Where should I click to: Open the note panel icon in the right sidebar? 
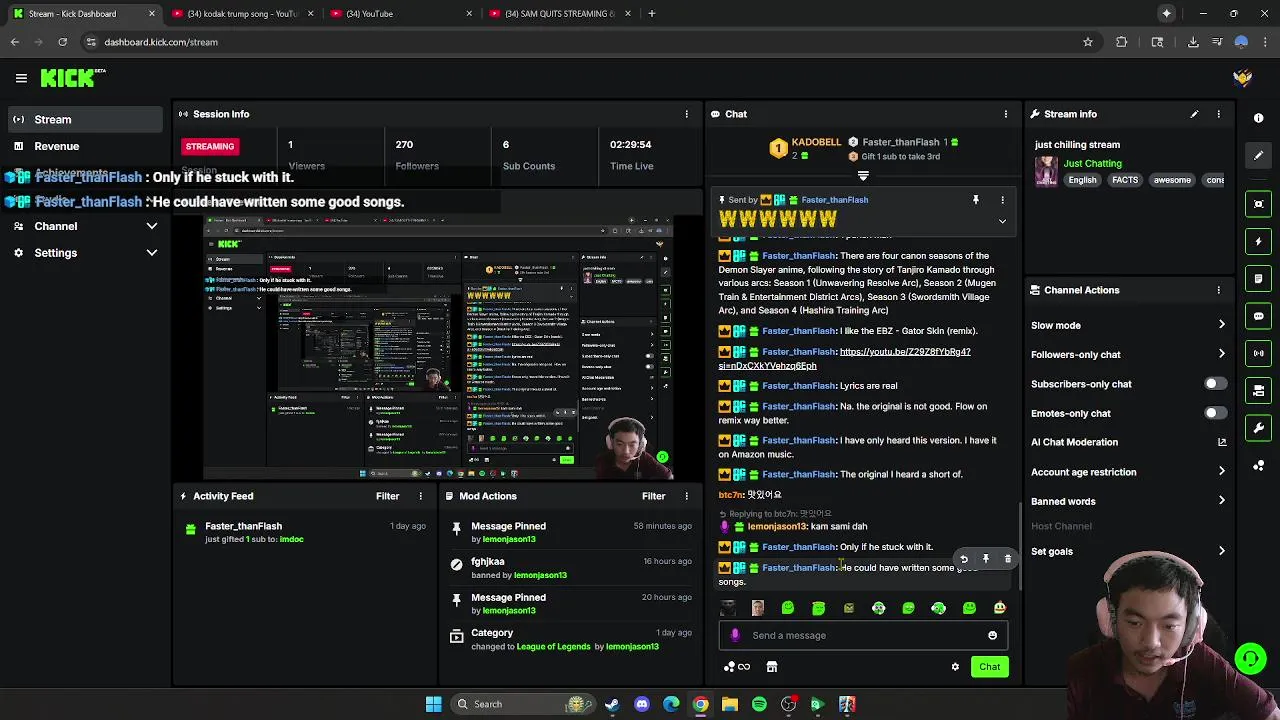click(1258, 279)
